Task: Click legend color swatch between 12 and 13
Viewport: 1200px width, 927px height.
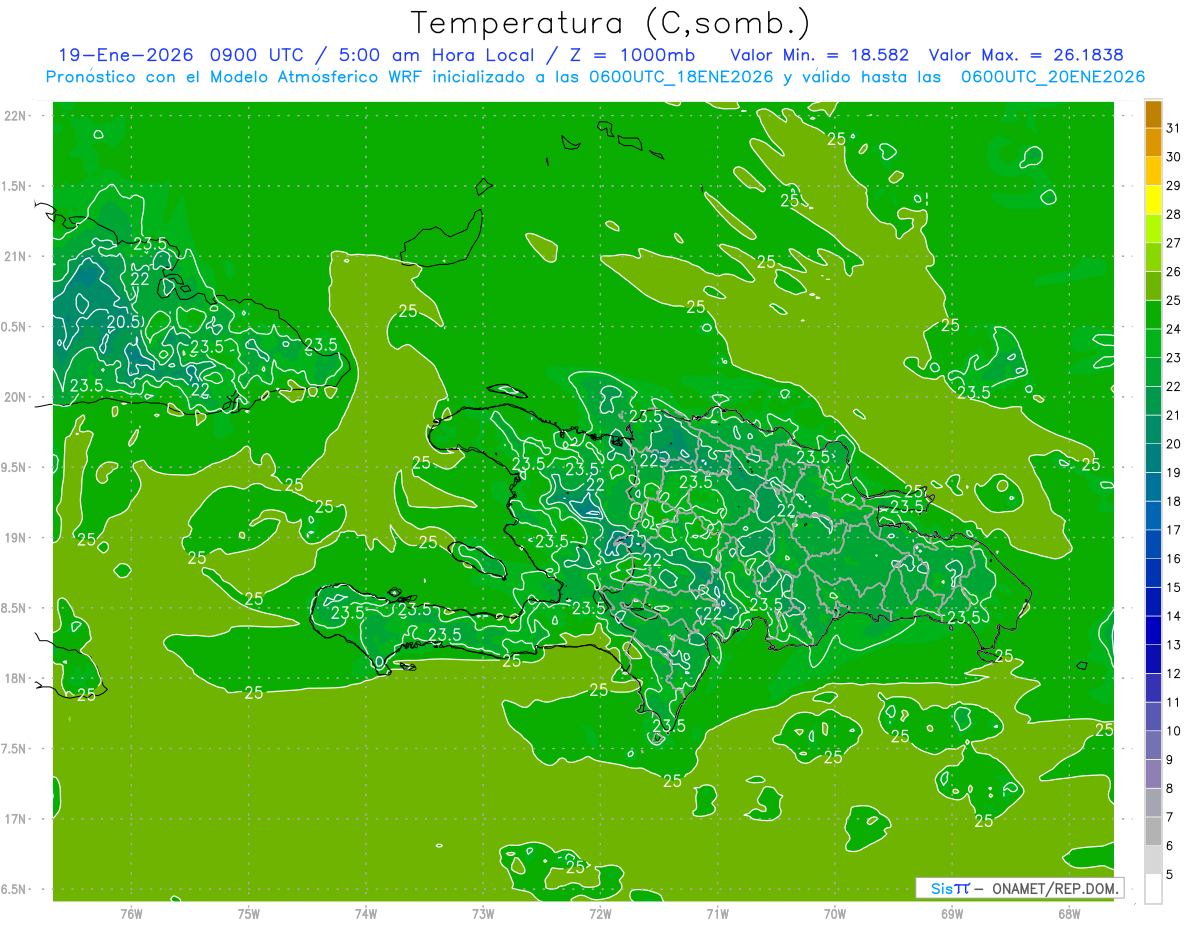Action: pos(1153,659)
